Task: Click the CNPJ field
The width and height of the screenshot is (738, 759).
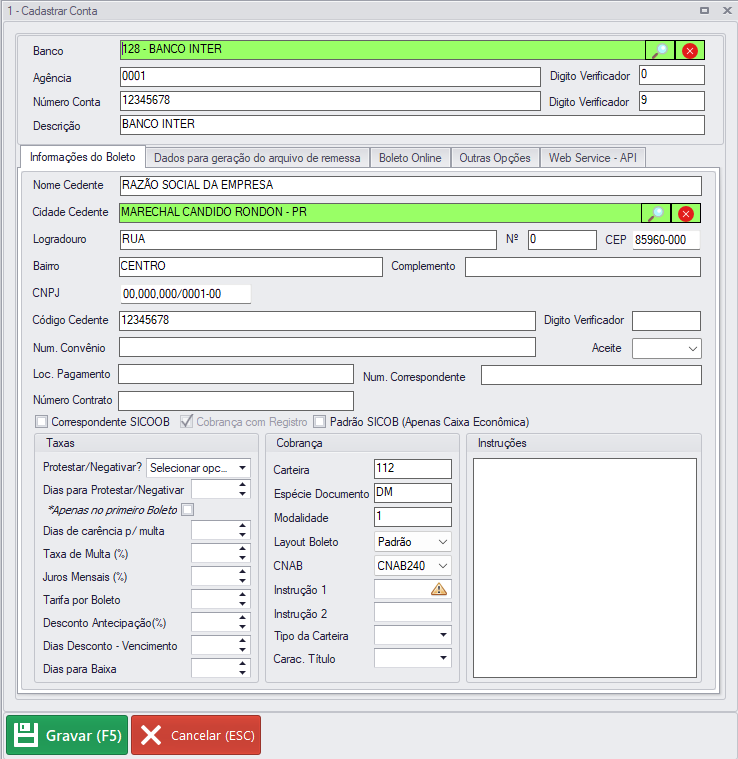Action: point(185,294)
